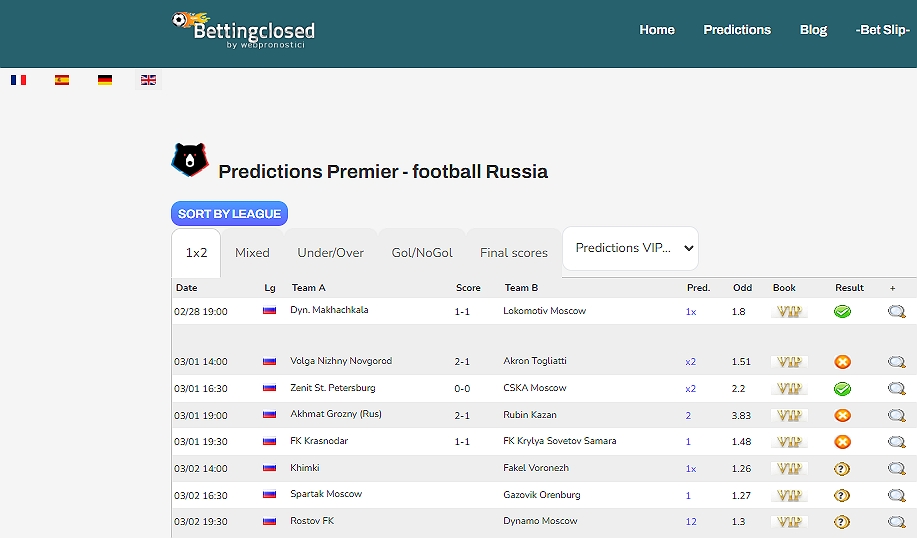Open details magnifier for Dyn. Makhachkala match
The height and width of the screenshot is (538, 917).
point(896,312)
